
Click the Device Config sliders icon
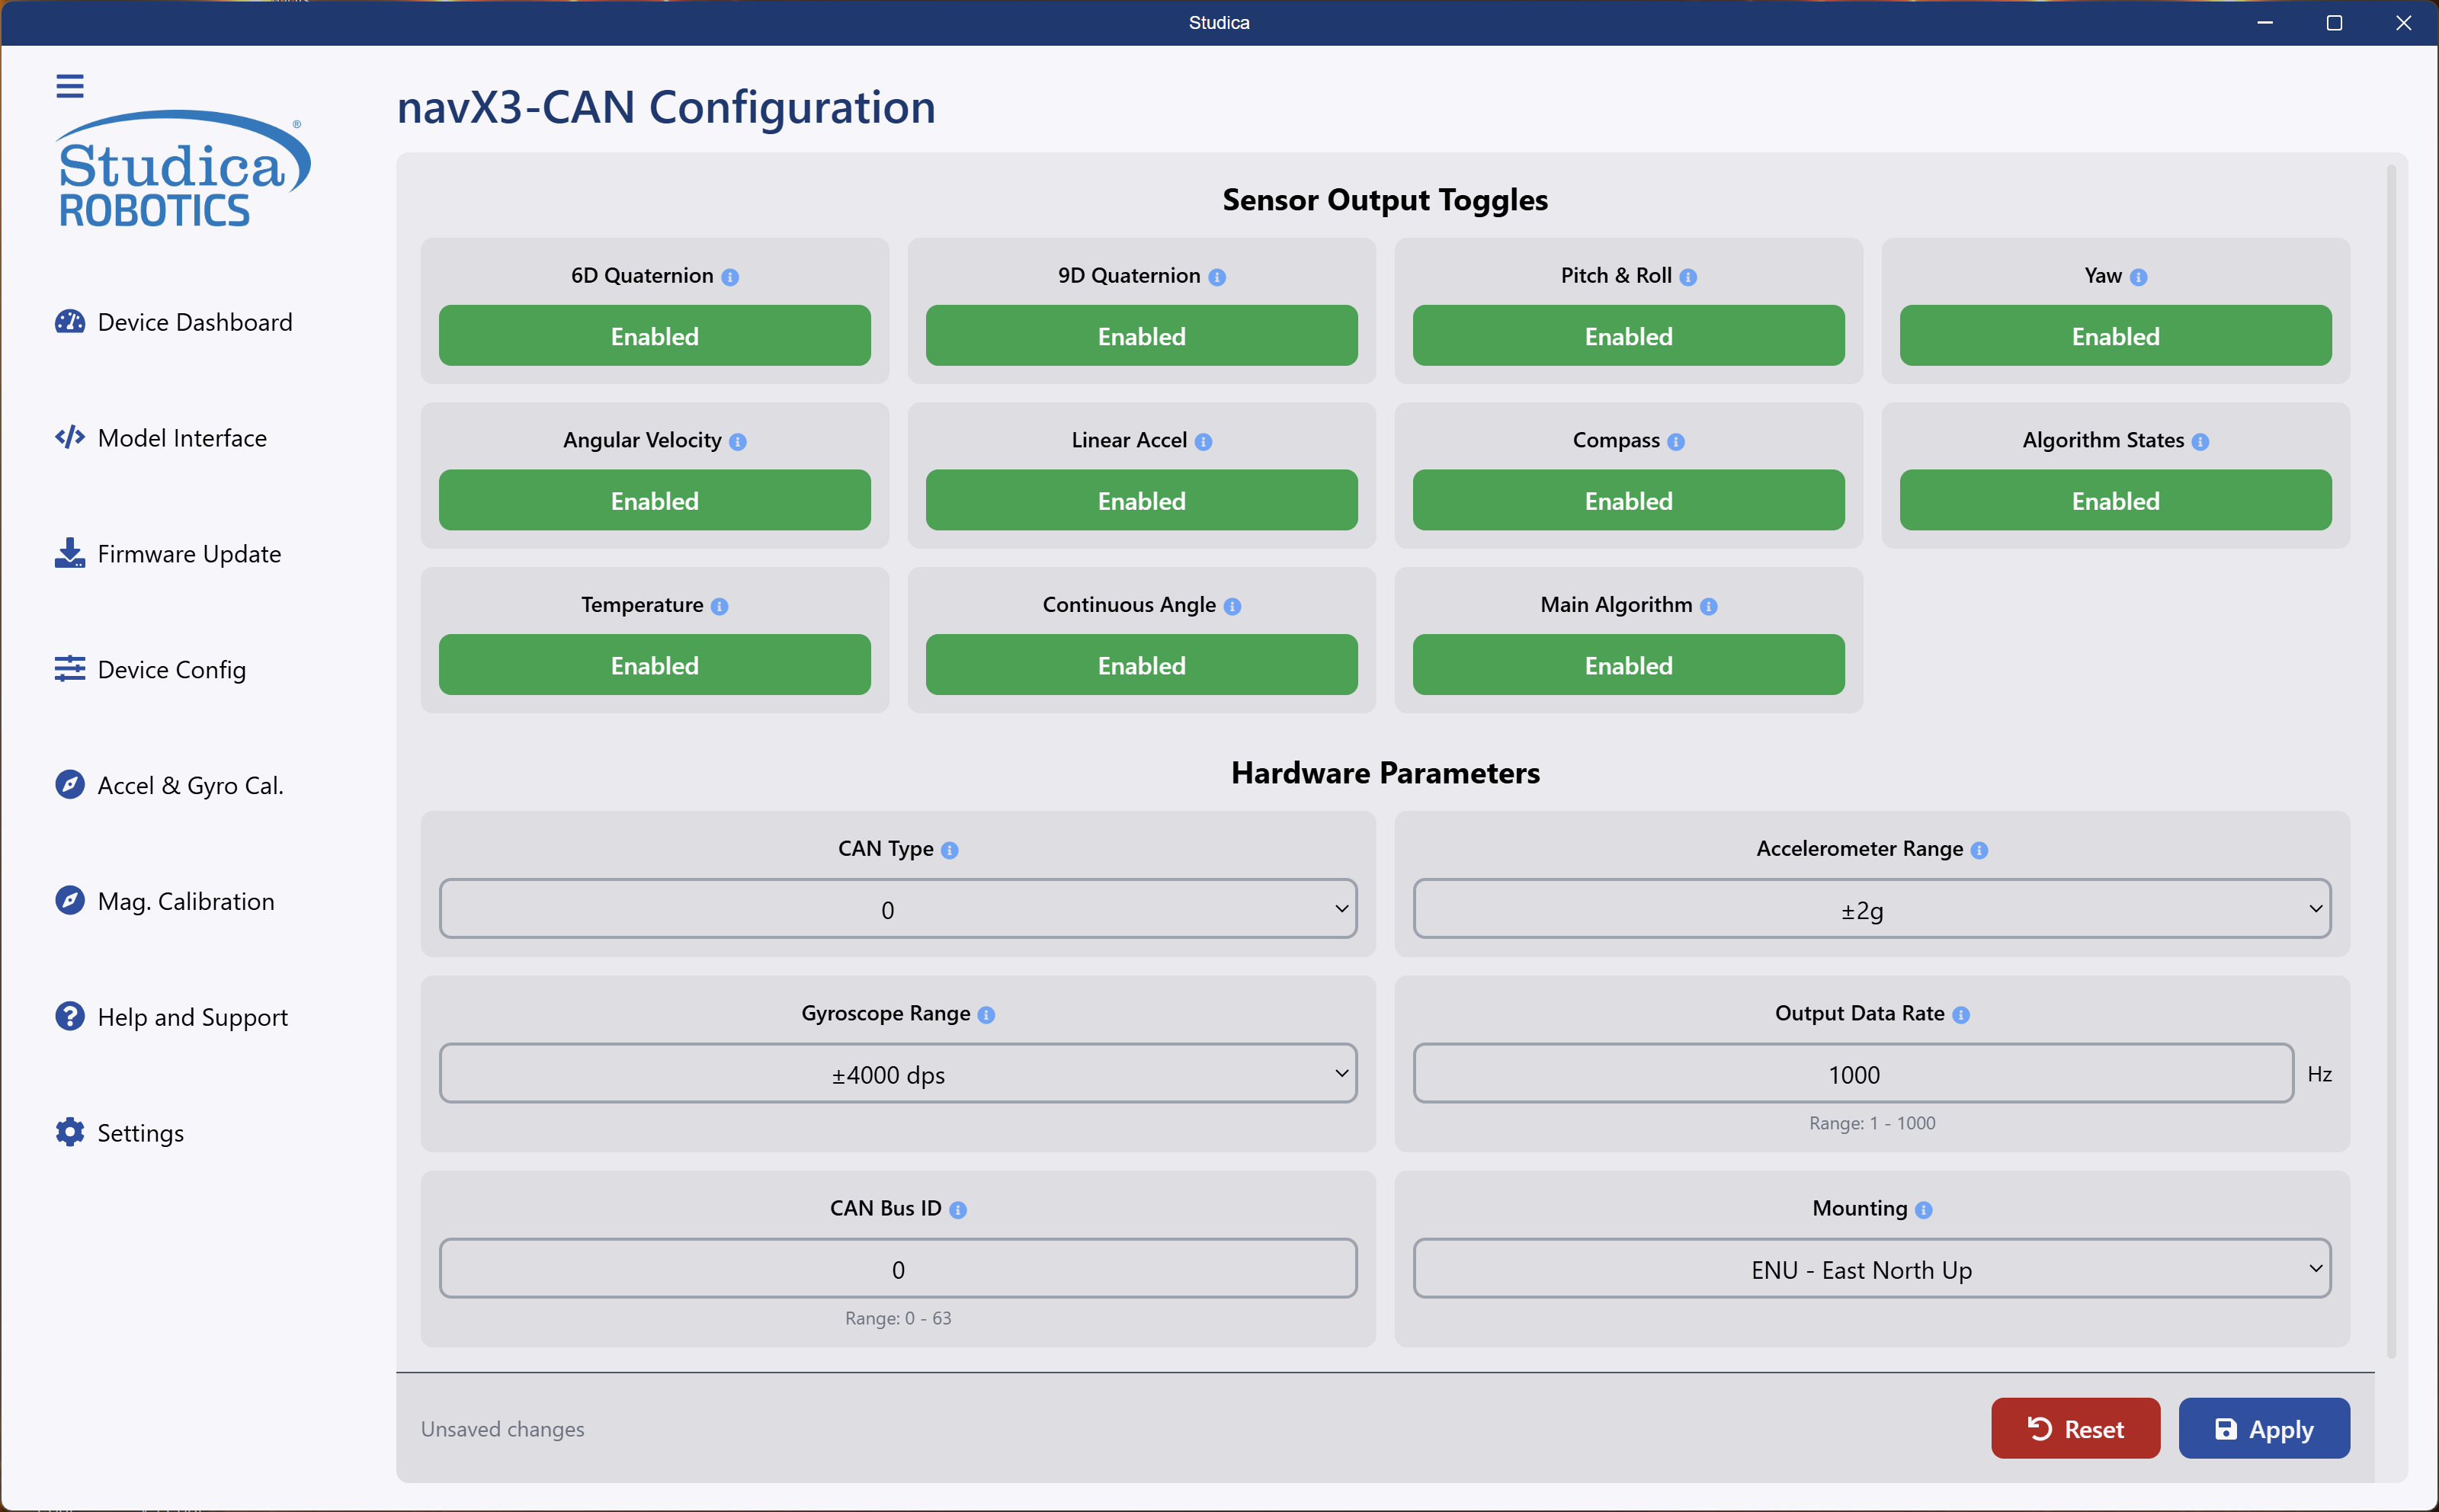click(x=69, y=669)
